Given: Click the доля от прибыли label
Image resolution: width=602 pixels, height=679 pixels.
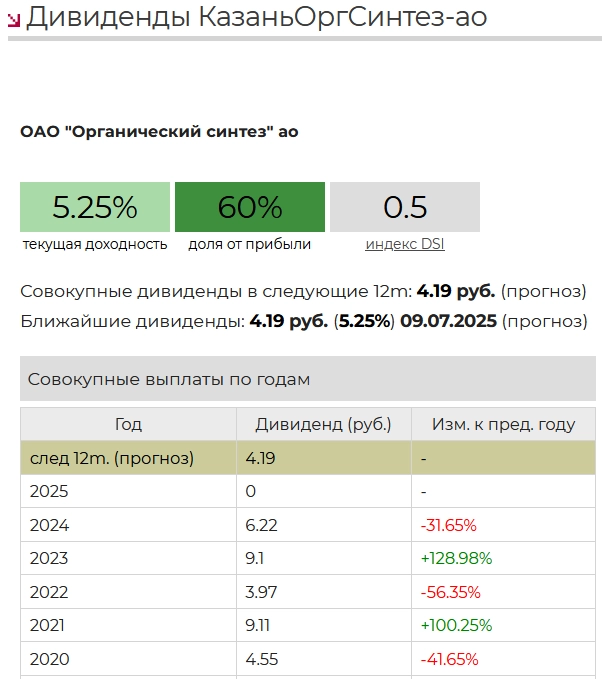Looking at the screenshot, I should coord(249,244).
